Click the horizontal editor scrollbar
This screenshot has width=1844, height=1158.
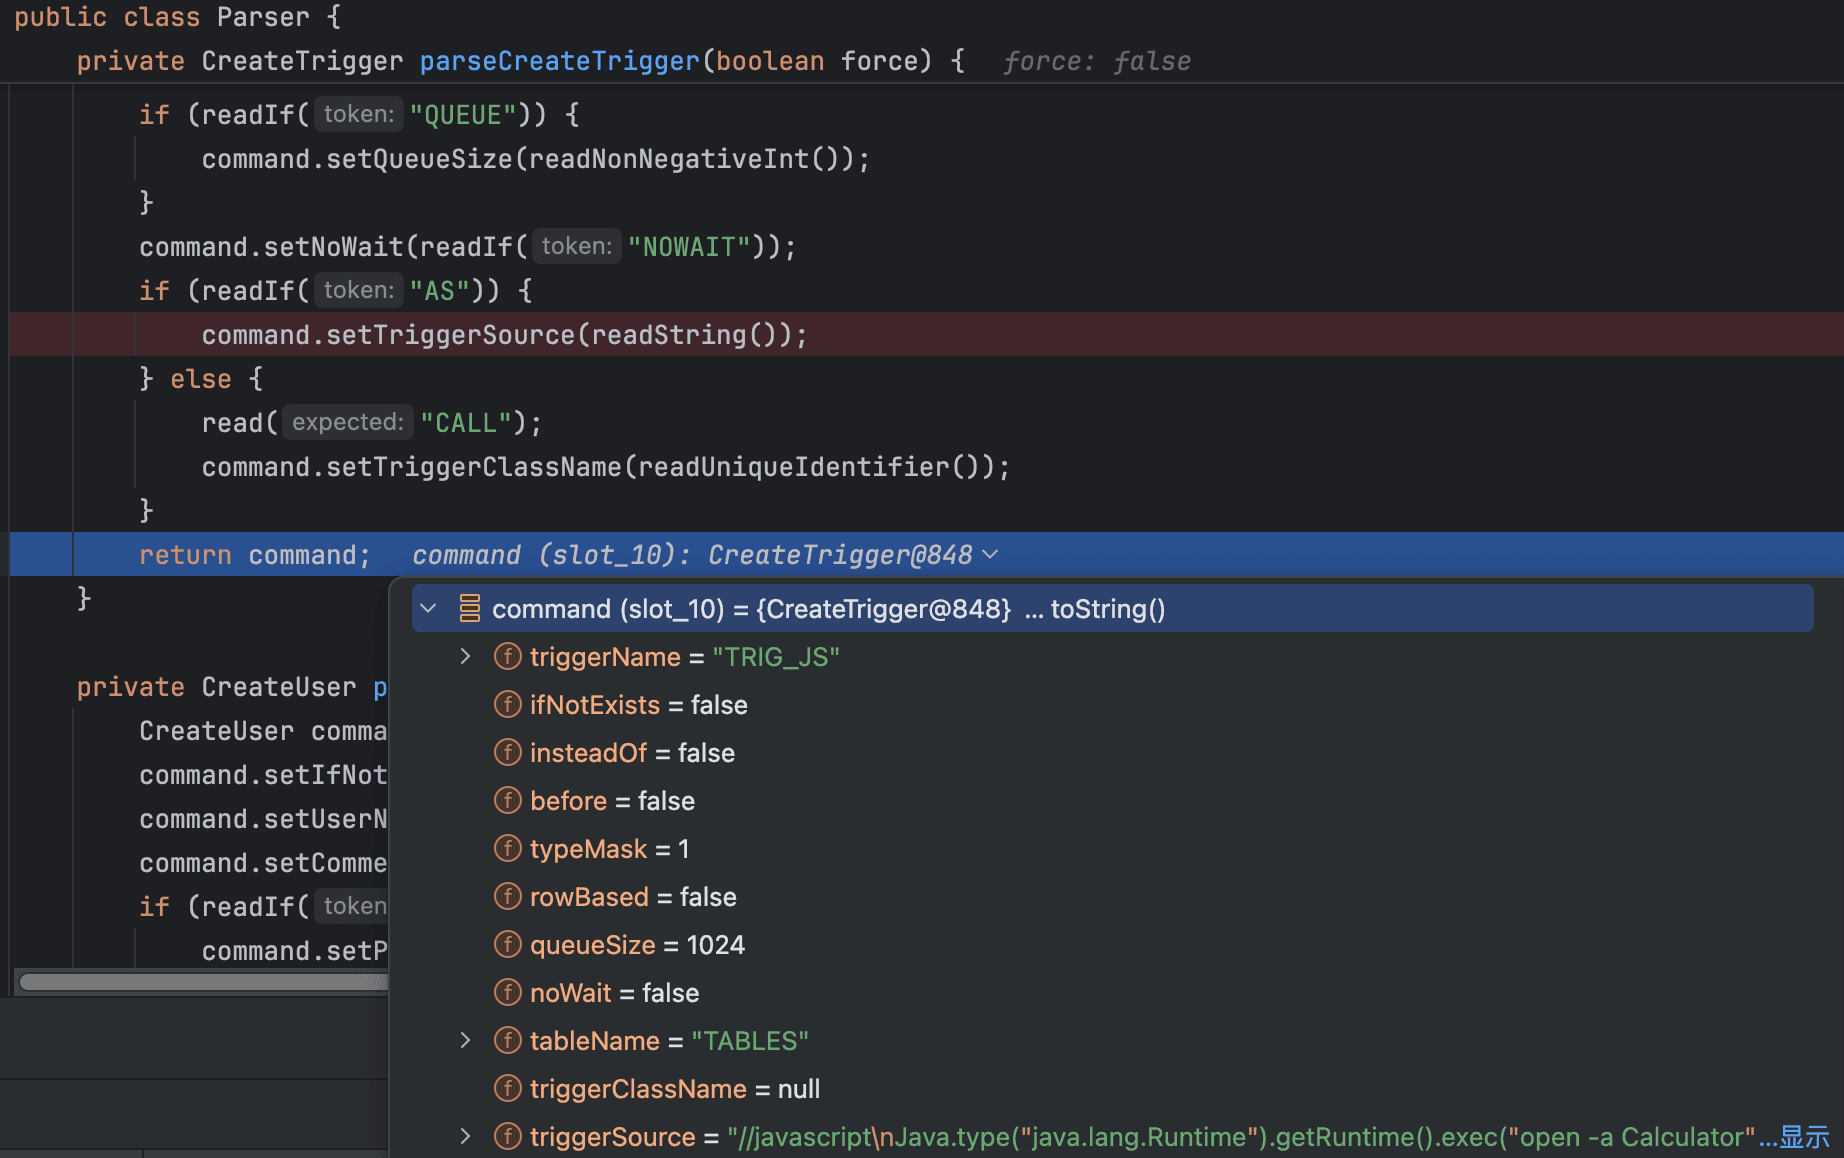[x=203, y=982]
